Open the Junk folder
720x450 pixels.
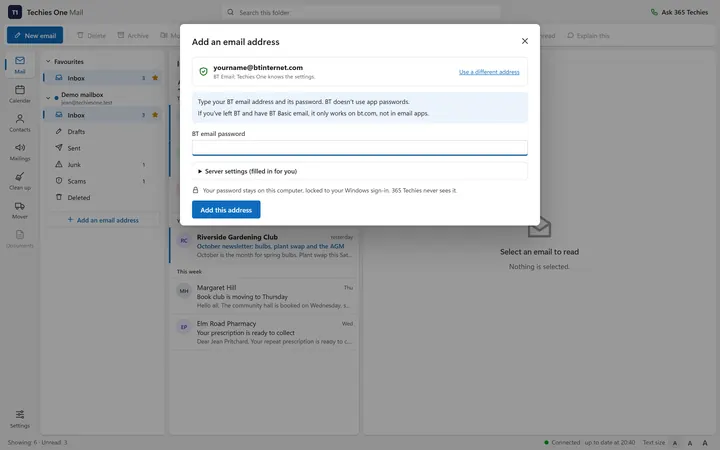pyautogui.click(x=102, y=164)
